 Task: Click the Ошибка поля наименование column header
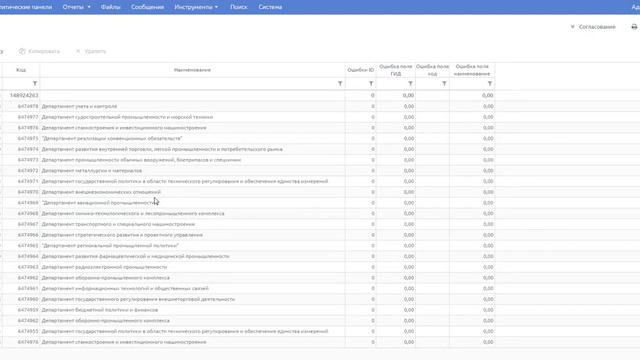(472, 70)
